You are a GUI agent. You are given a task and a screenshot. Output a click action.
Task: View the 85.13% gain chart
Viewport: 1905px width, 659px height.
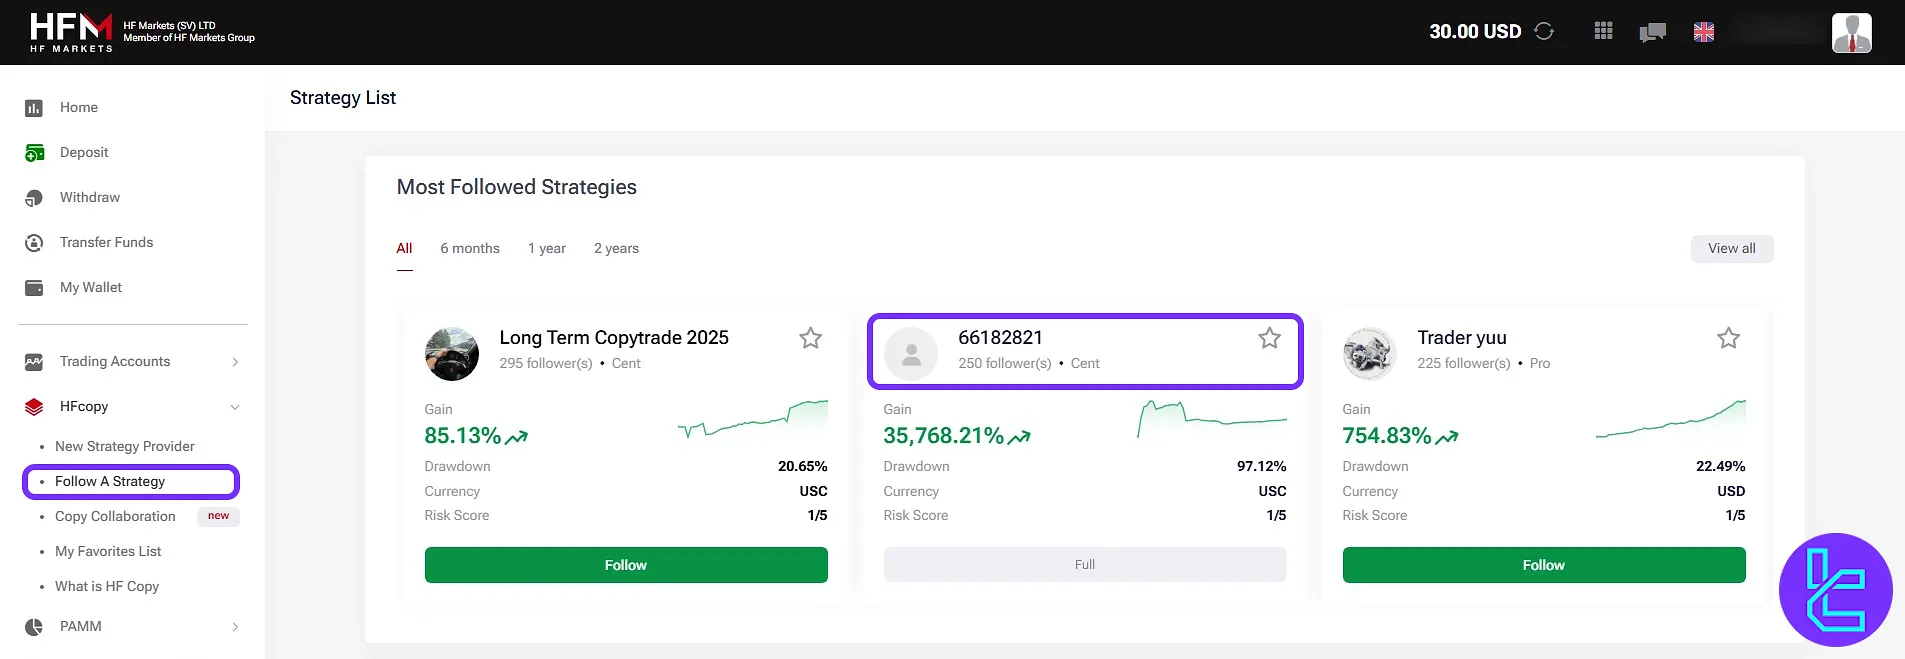point(753,420)
